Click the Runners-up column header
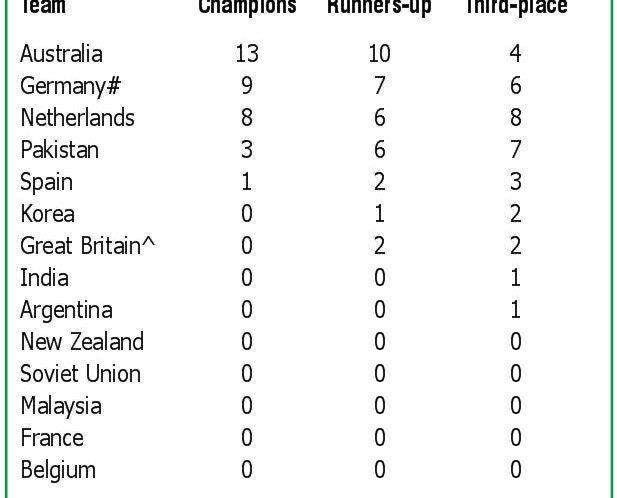The image size is (617, 498). pyautogui.click(x=379, y=7)
